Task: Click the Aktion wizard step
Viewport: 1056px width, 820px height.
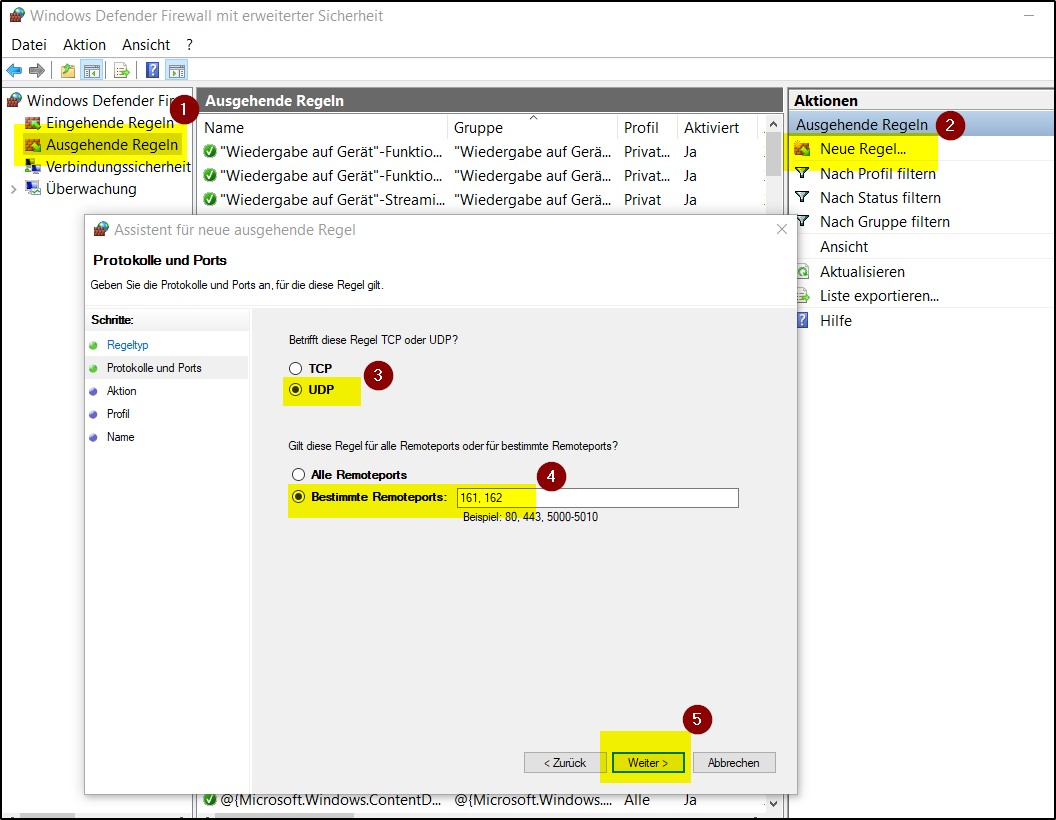Action: point(121,390)
